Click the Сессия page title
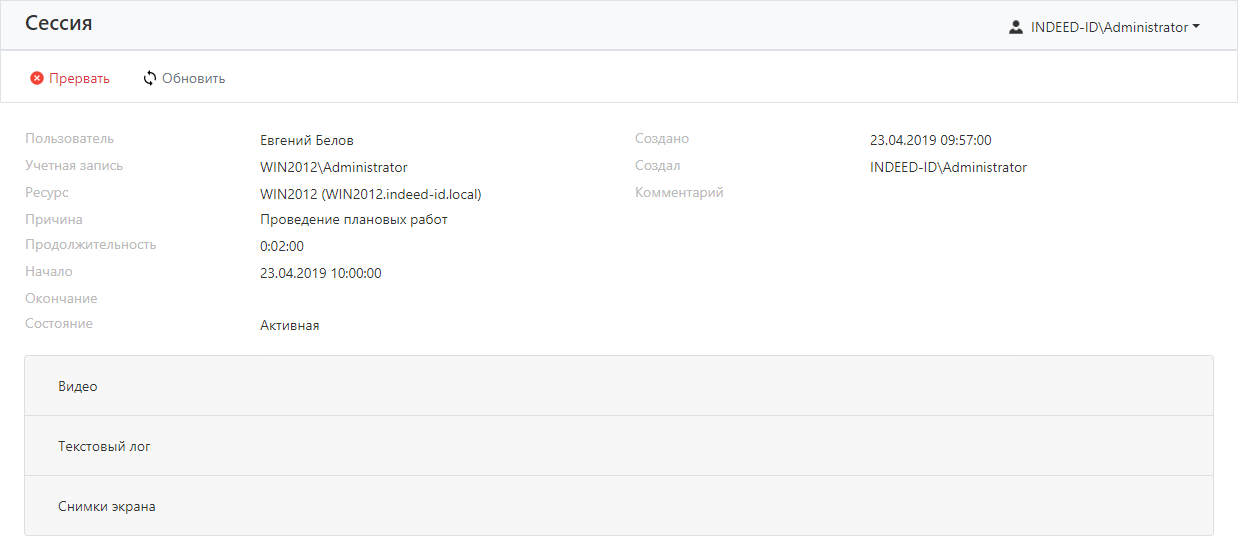The image size is (1238, 554). [x=59, y=23]
